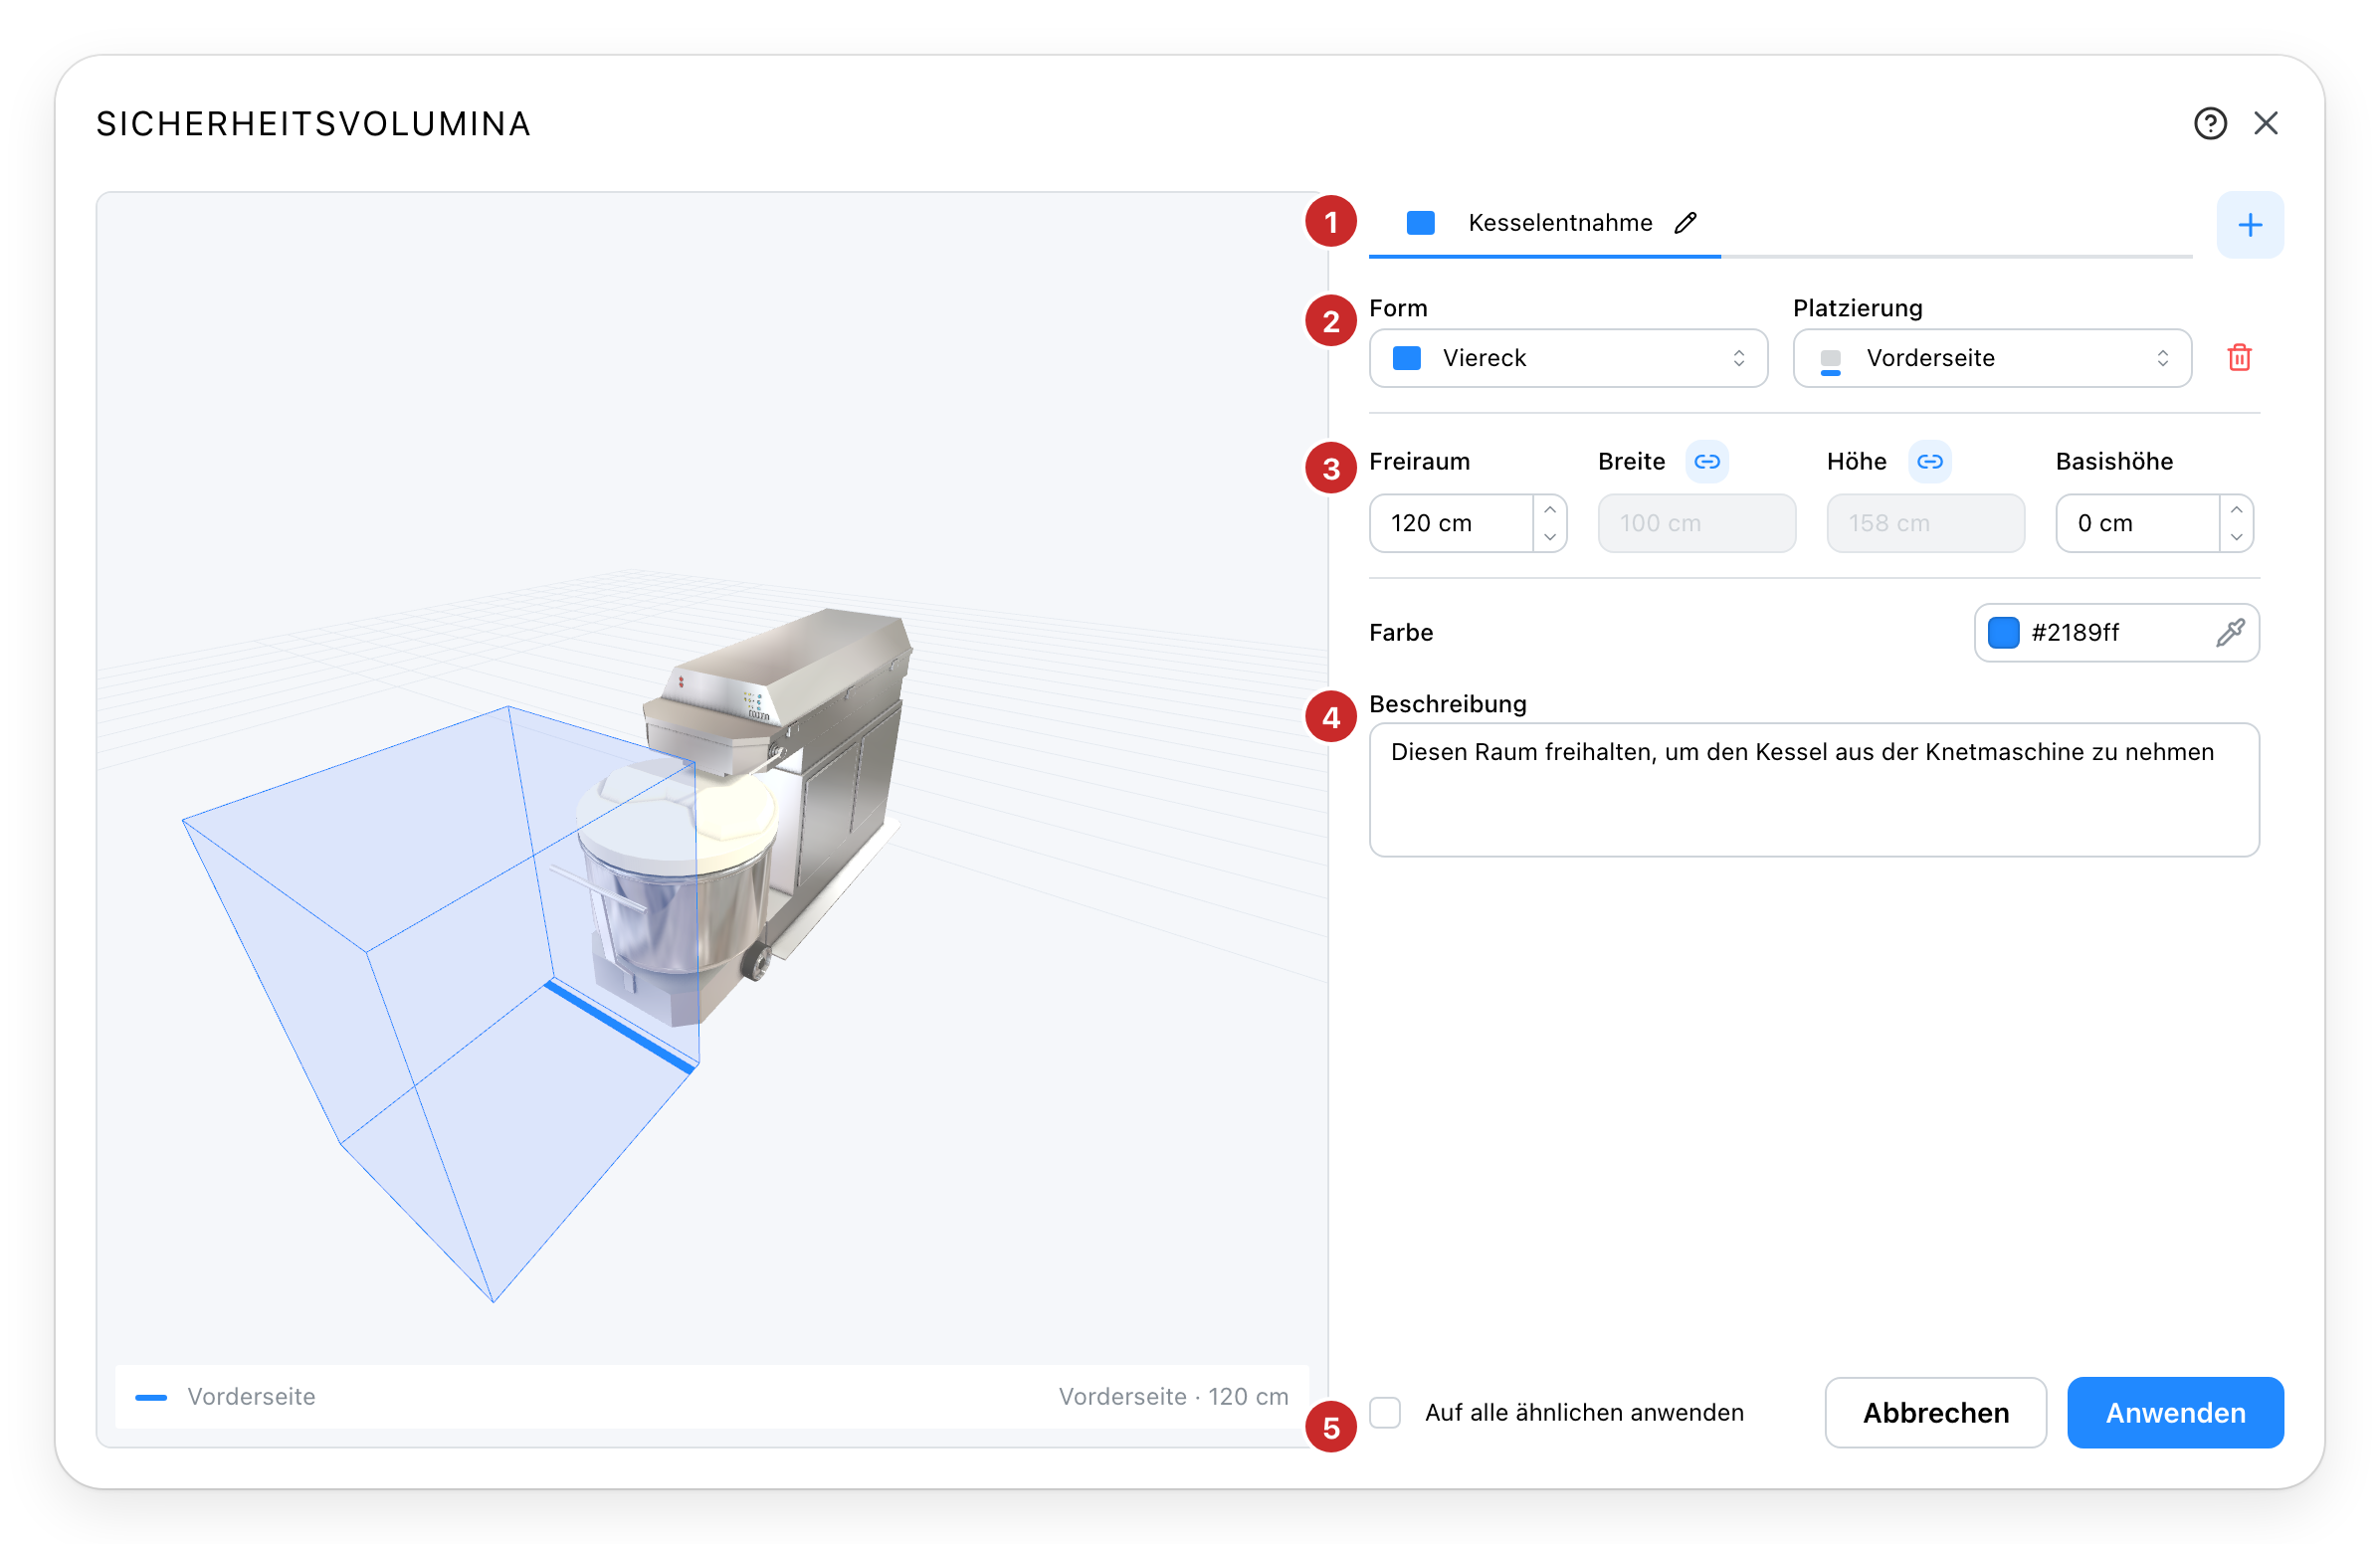Select the Kesselentnahme tab

point(1544,223)
